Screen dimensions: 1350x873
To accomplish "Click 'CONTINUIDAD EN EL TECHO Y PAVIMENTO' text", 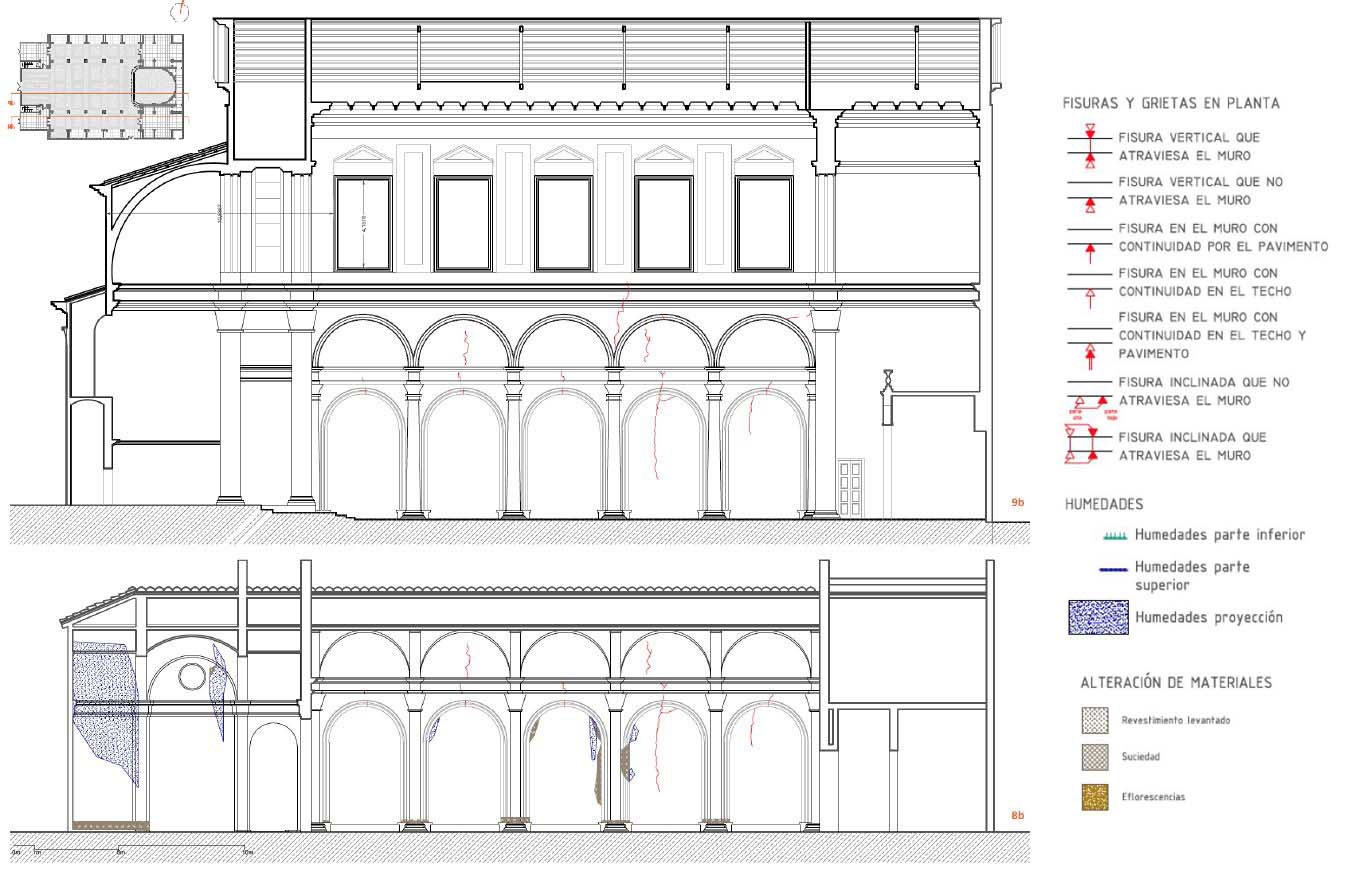I will (1212, 344).
